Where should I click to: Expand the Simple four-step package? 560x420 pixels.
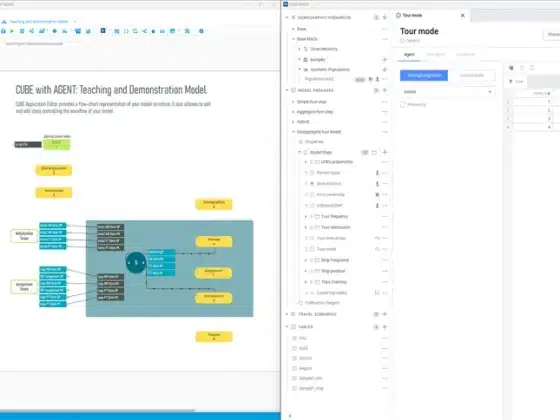pyautogui.click(x=294, y=102)
